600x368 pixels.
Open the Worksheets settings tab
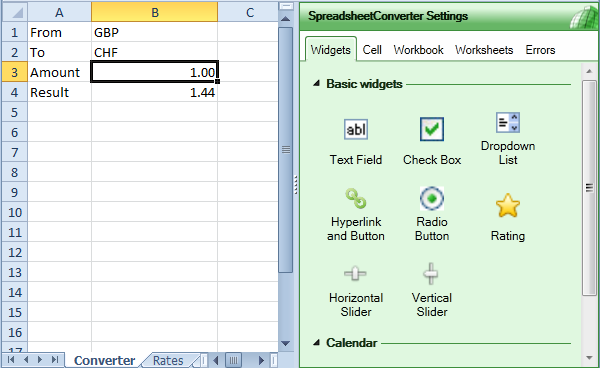(484, 50)
